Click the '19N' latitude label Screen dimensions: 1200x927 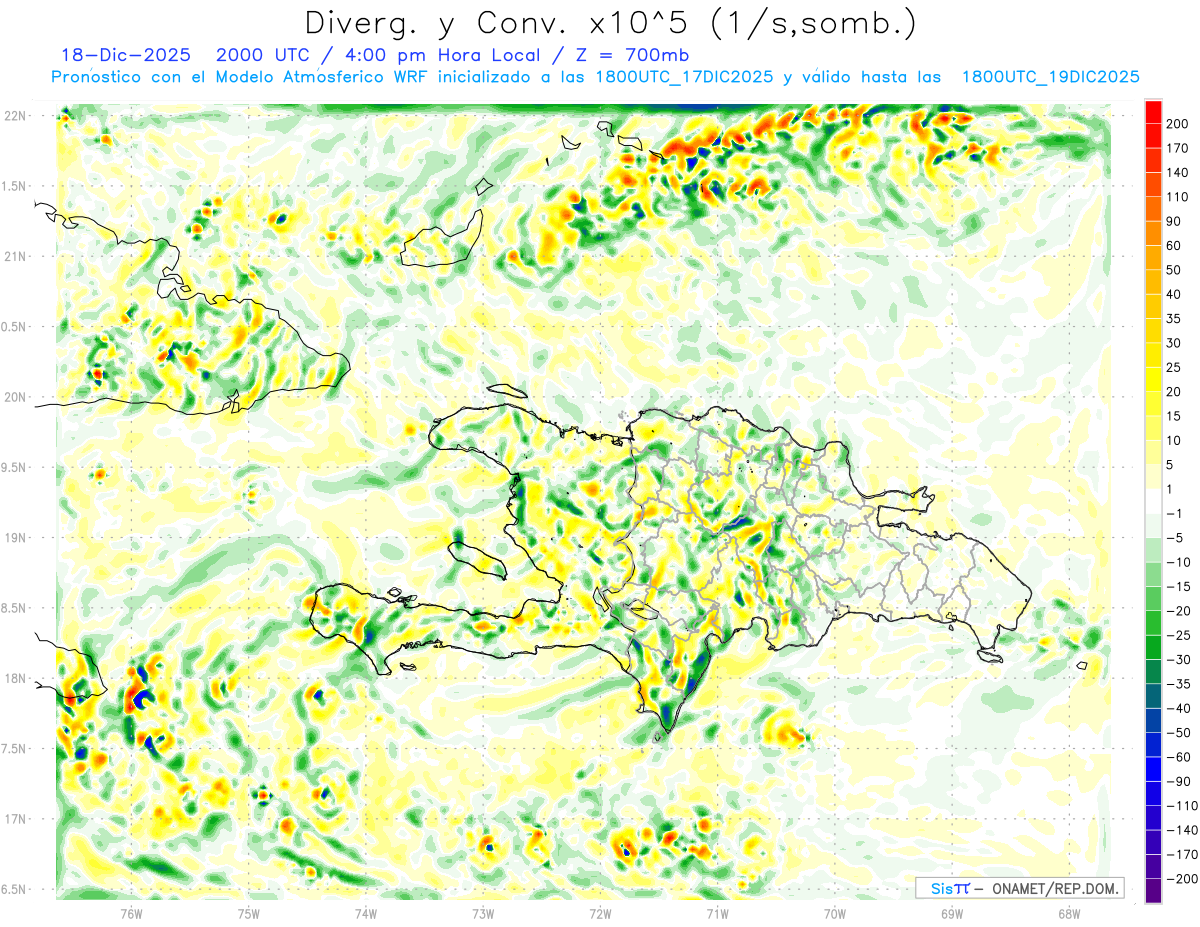click(14, 538)
